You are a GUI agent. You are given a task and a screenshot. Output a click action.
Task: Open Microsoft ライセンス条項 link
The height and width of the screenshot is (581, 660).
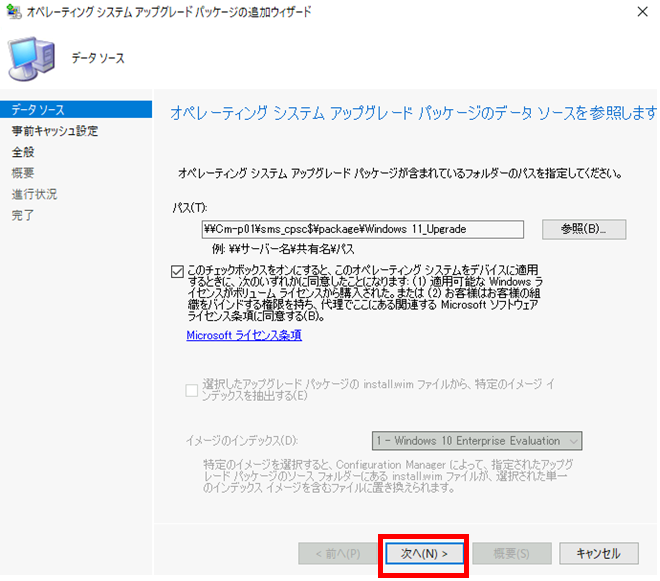click(244, 335)
